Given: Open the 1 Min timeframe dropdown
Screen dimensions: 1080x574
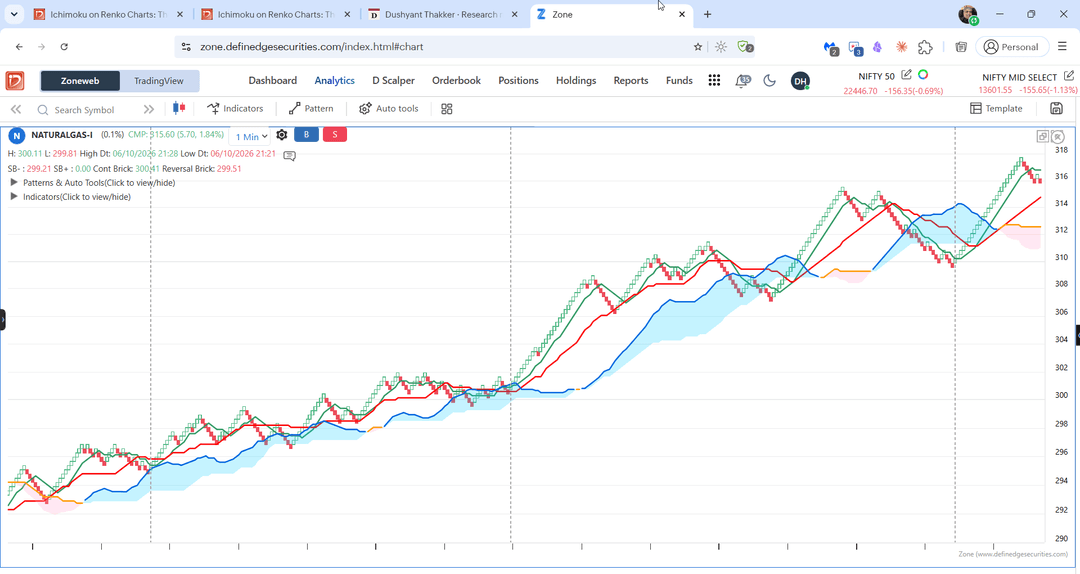Looking at the screenshot, I should click(251, 136).
